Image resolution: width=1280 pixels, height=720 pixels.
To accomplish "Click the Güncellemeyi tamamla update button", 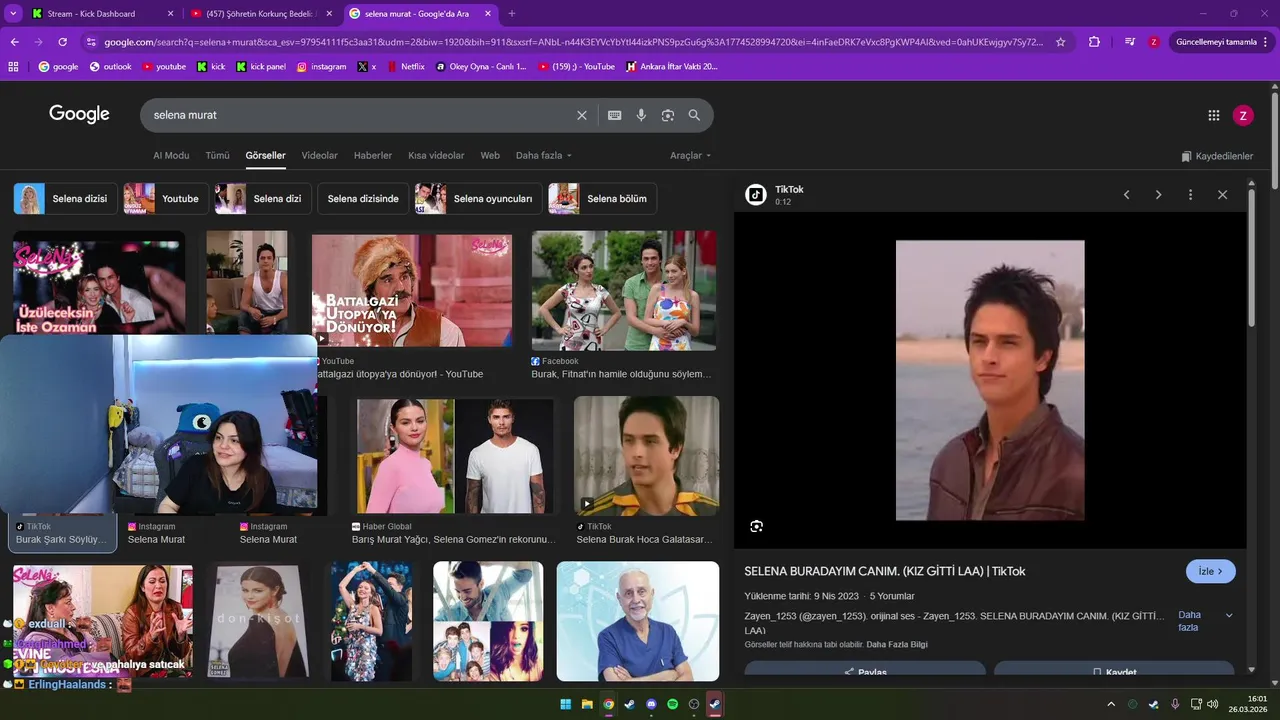I will point(1223,42).
